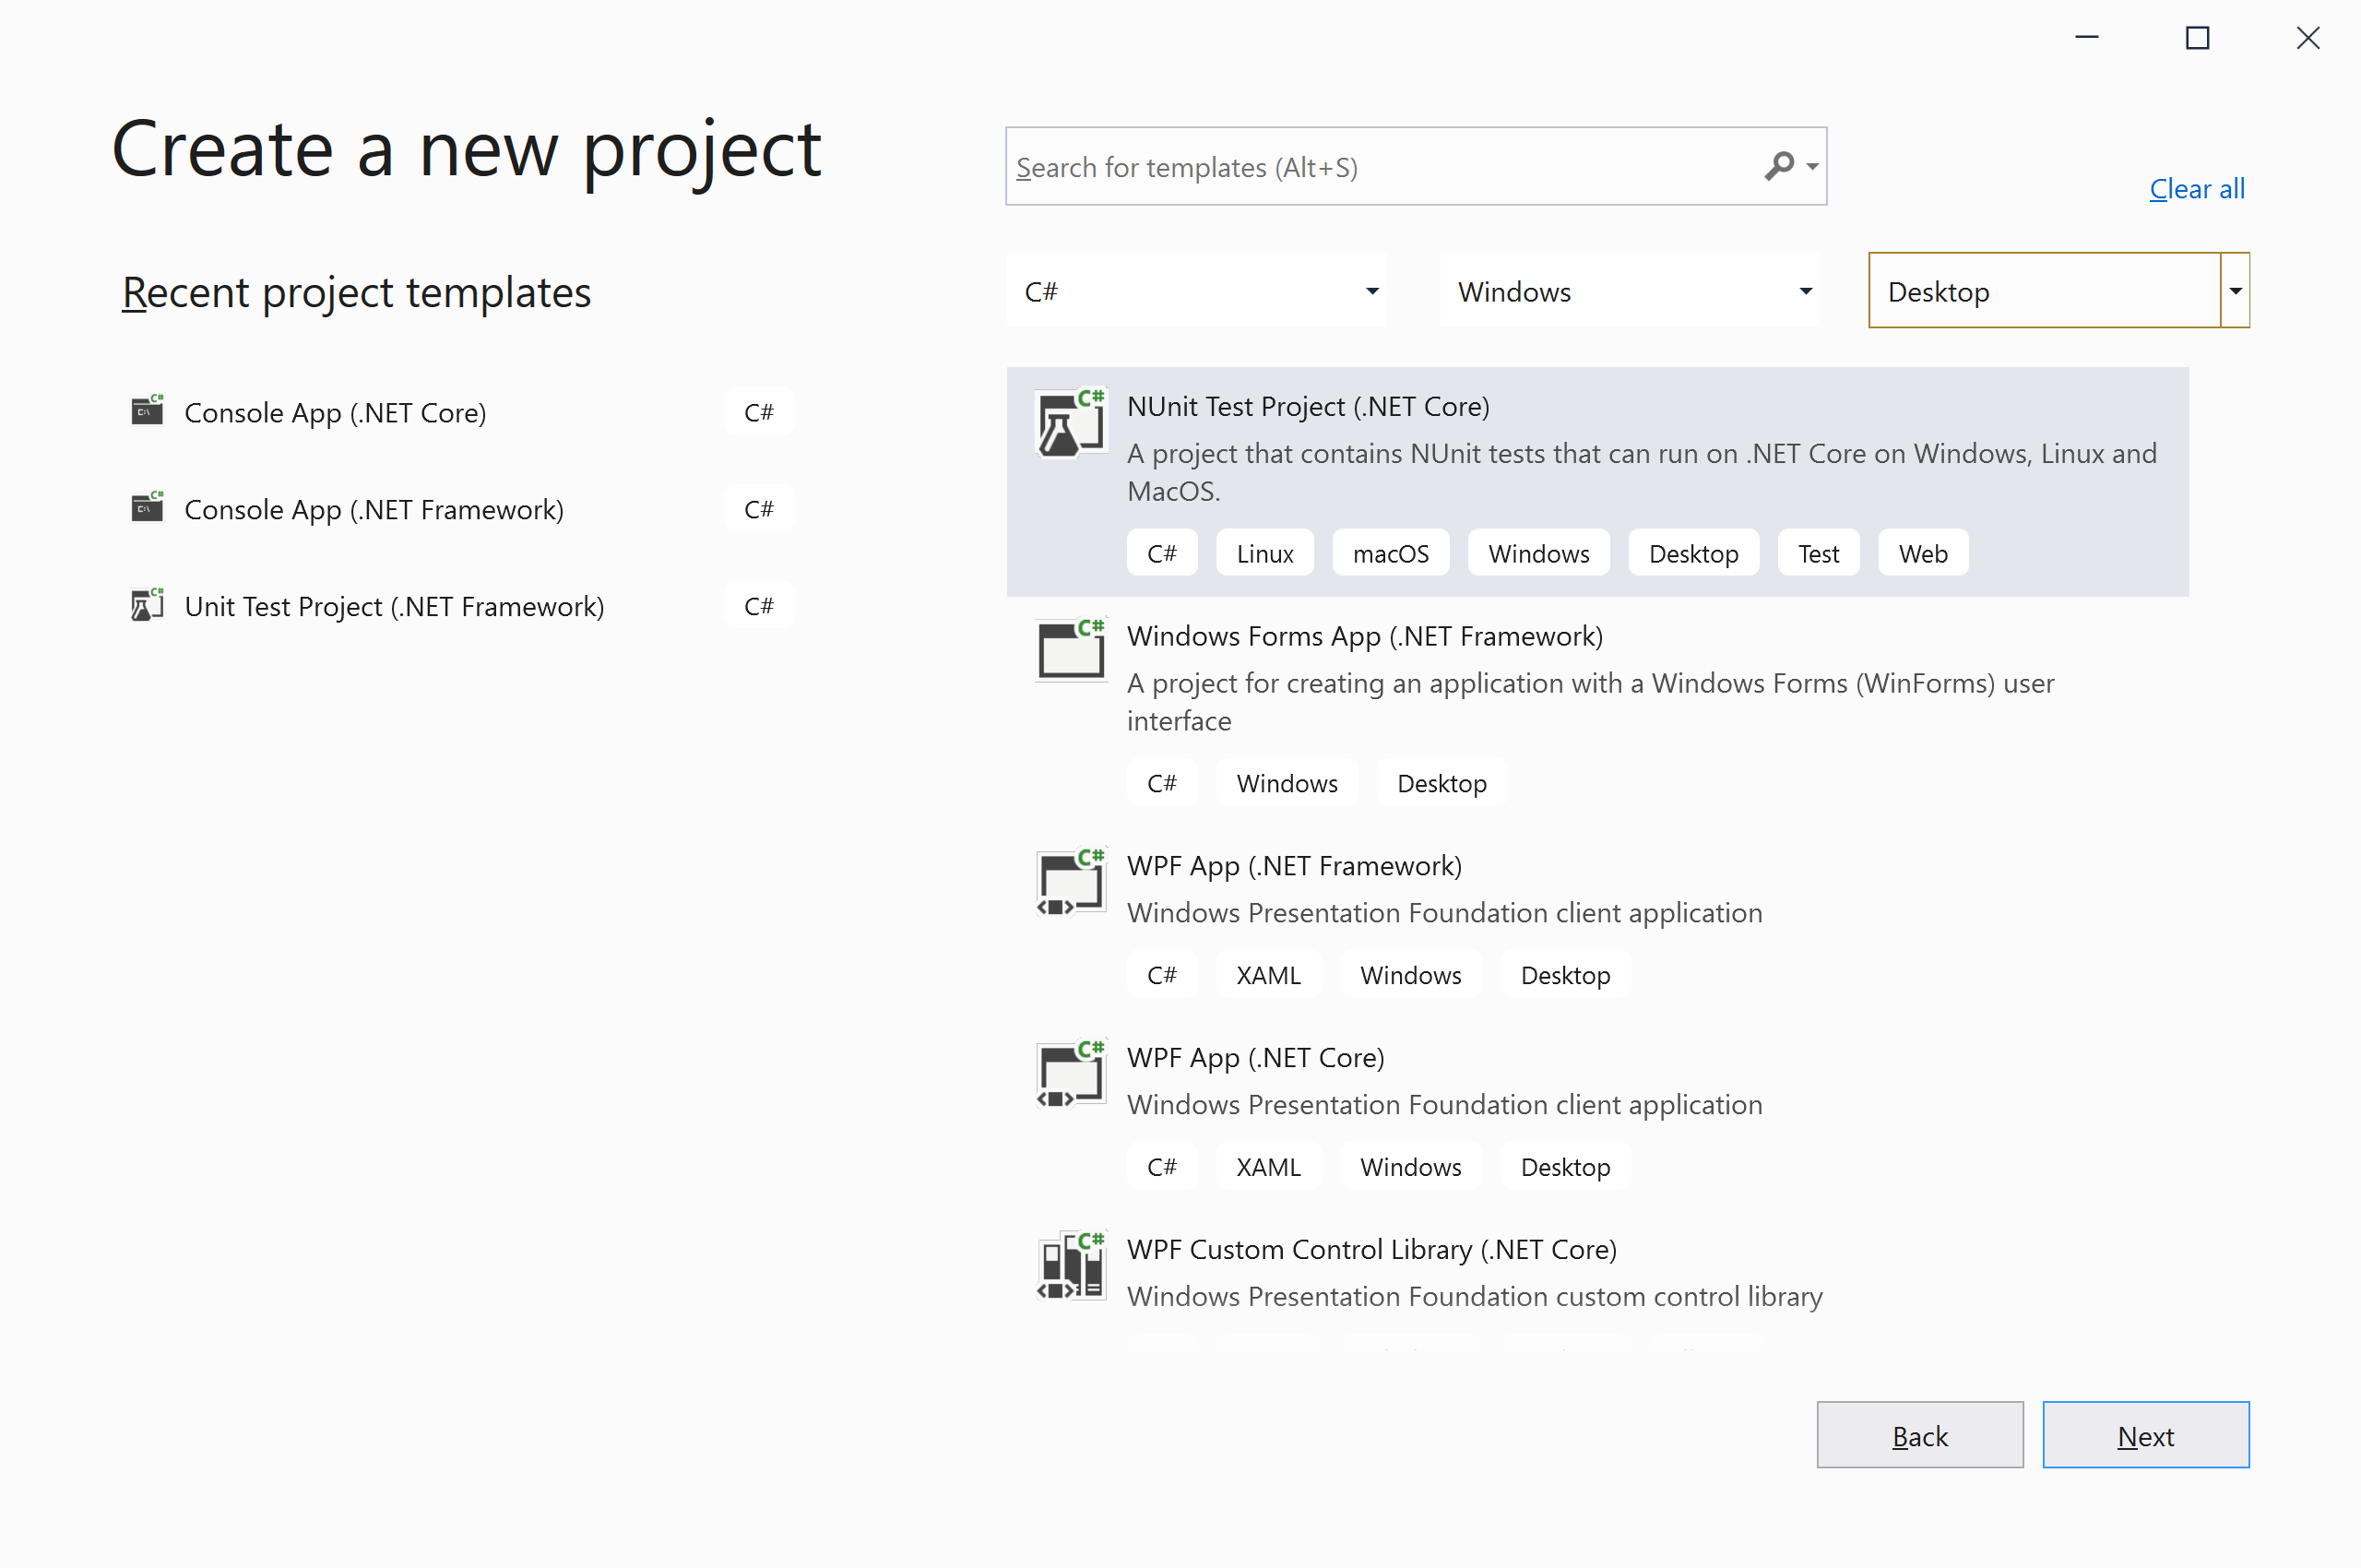Click the Console App (.NET Framework) recent icon
The image size is (2361, 1568).
click(148, 508)
